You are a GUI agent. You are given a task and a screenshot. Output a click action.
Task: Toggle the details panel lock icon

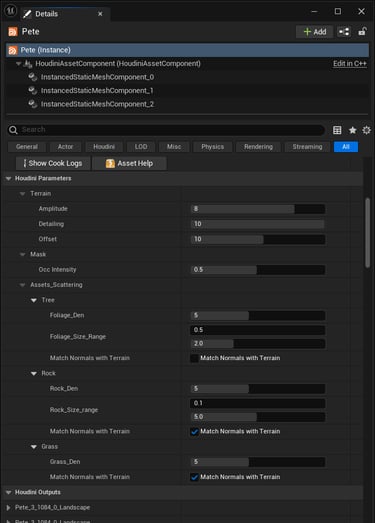362,32
